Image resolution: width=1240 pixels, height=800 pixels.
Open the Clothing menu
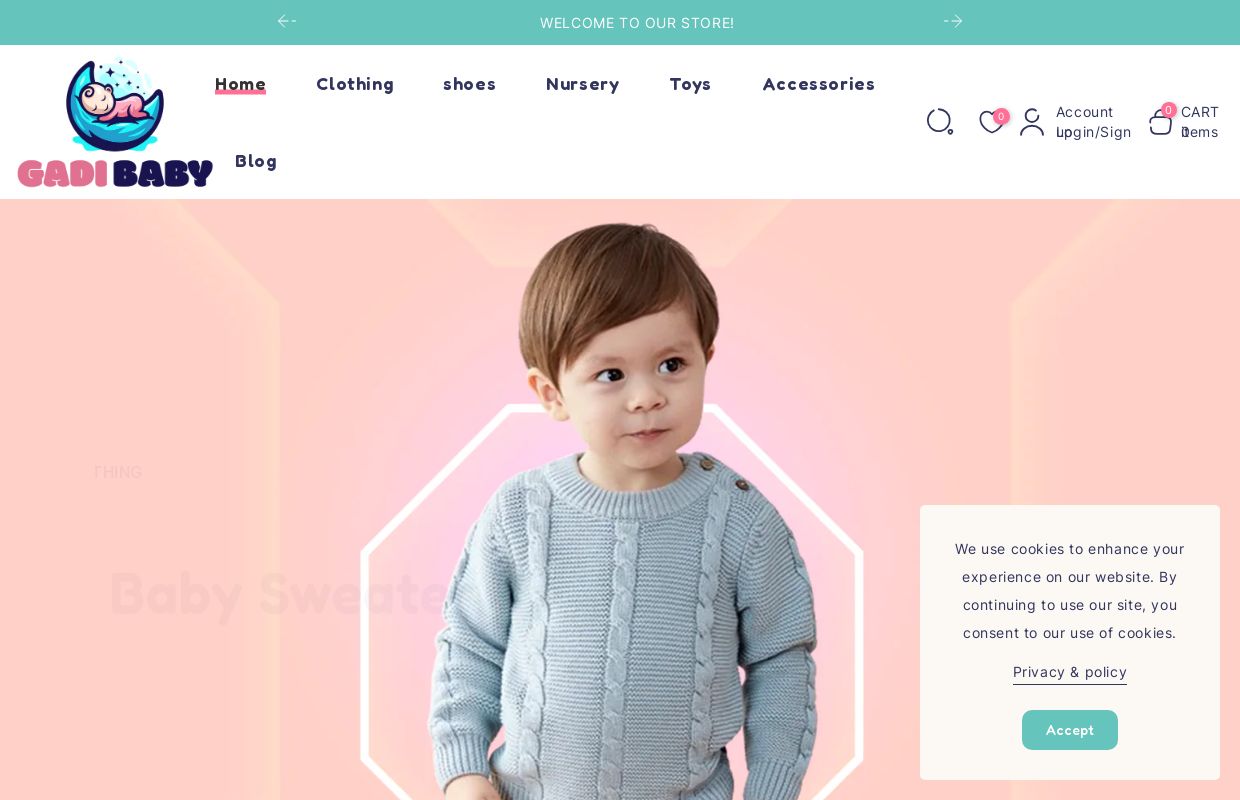[x=355, y=84]
